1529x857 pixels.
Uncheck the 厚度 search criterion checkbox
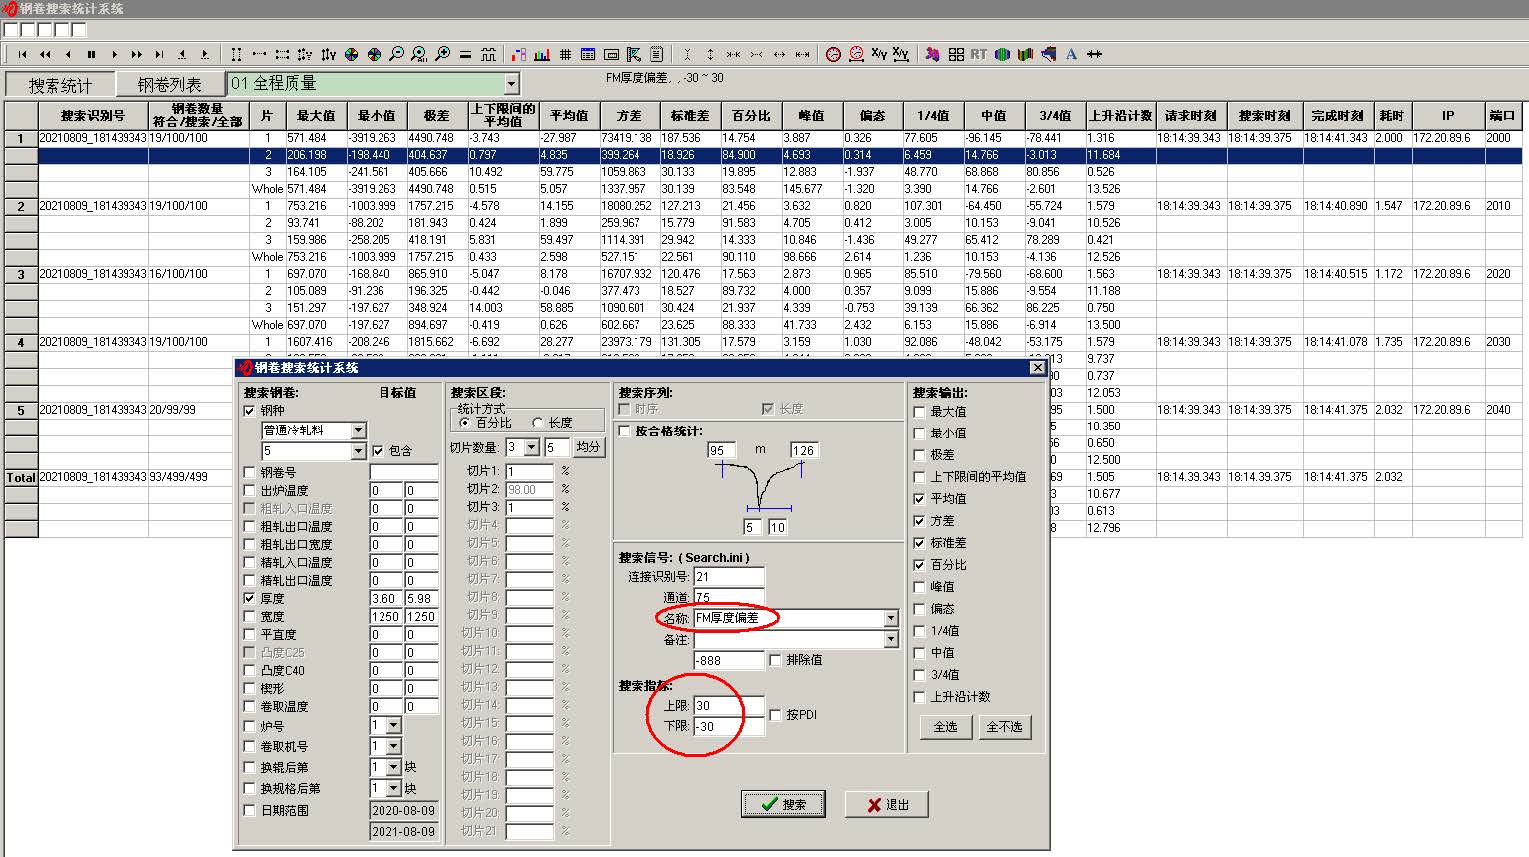click(x=250, y=598)
